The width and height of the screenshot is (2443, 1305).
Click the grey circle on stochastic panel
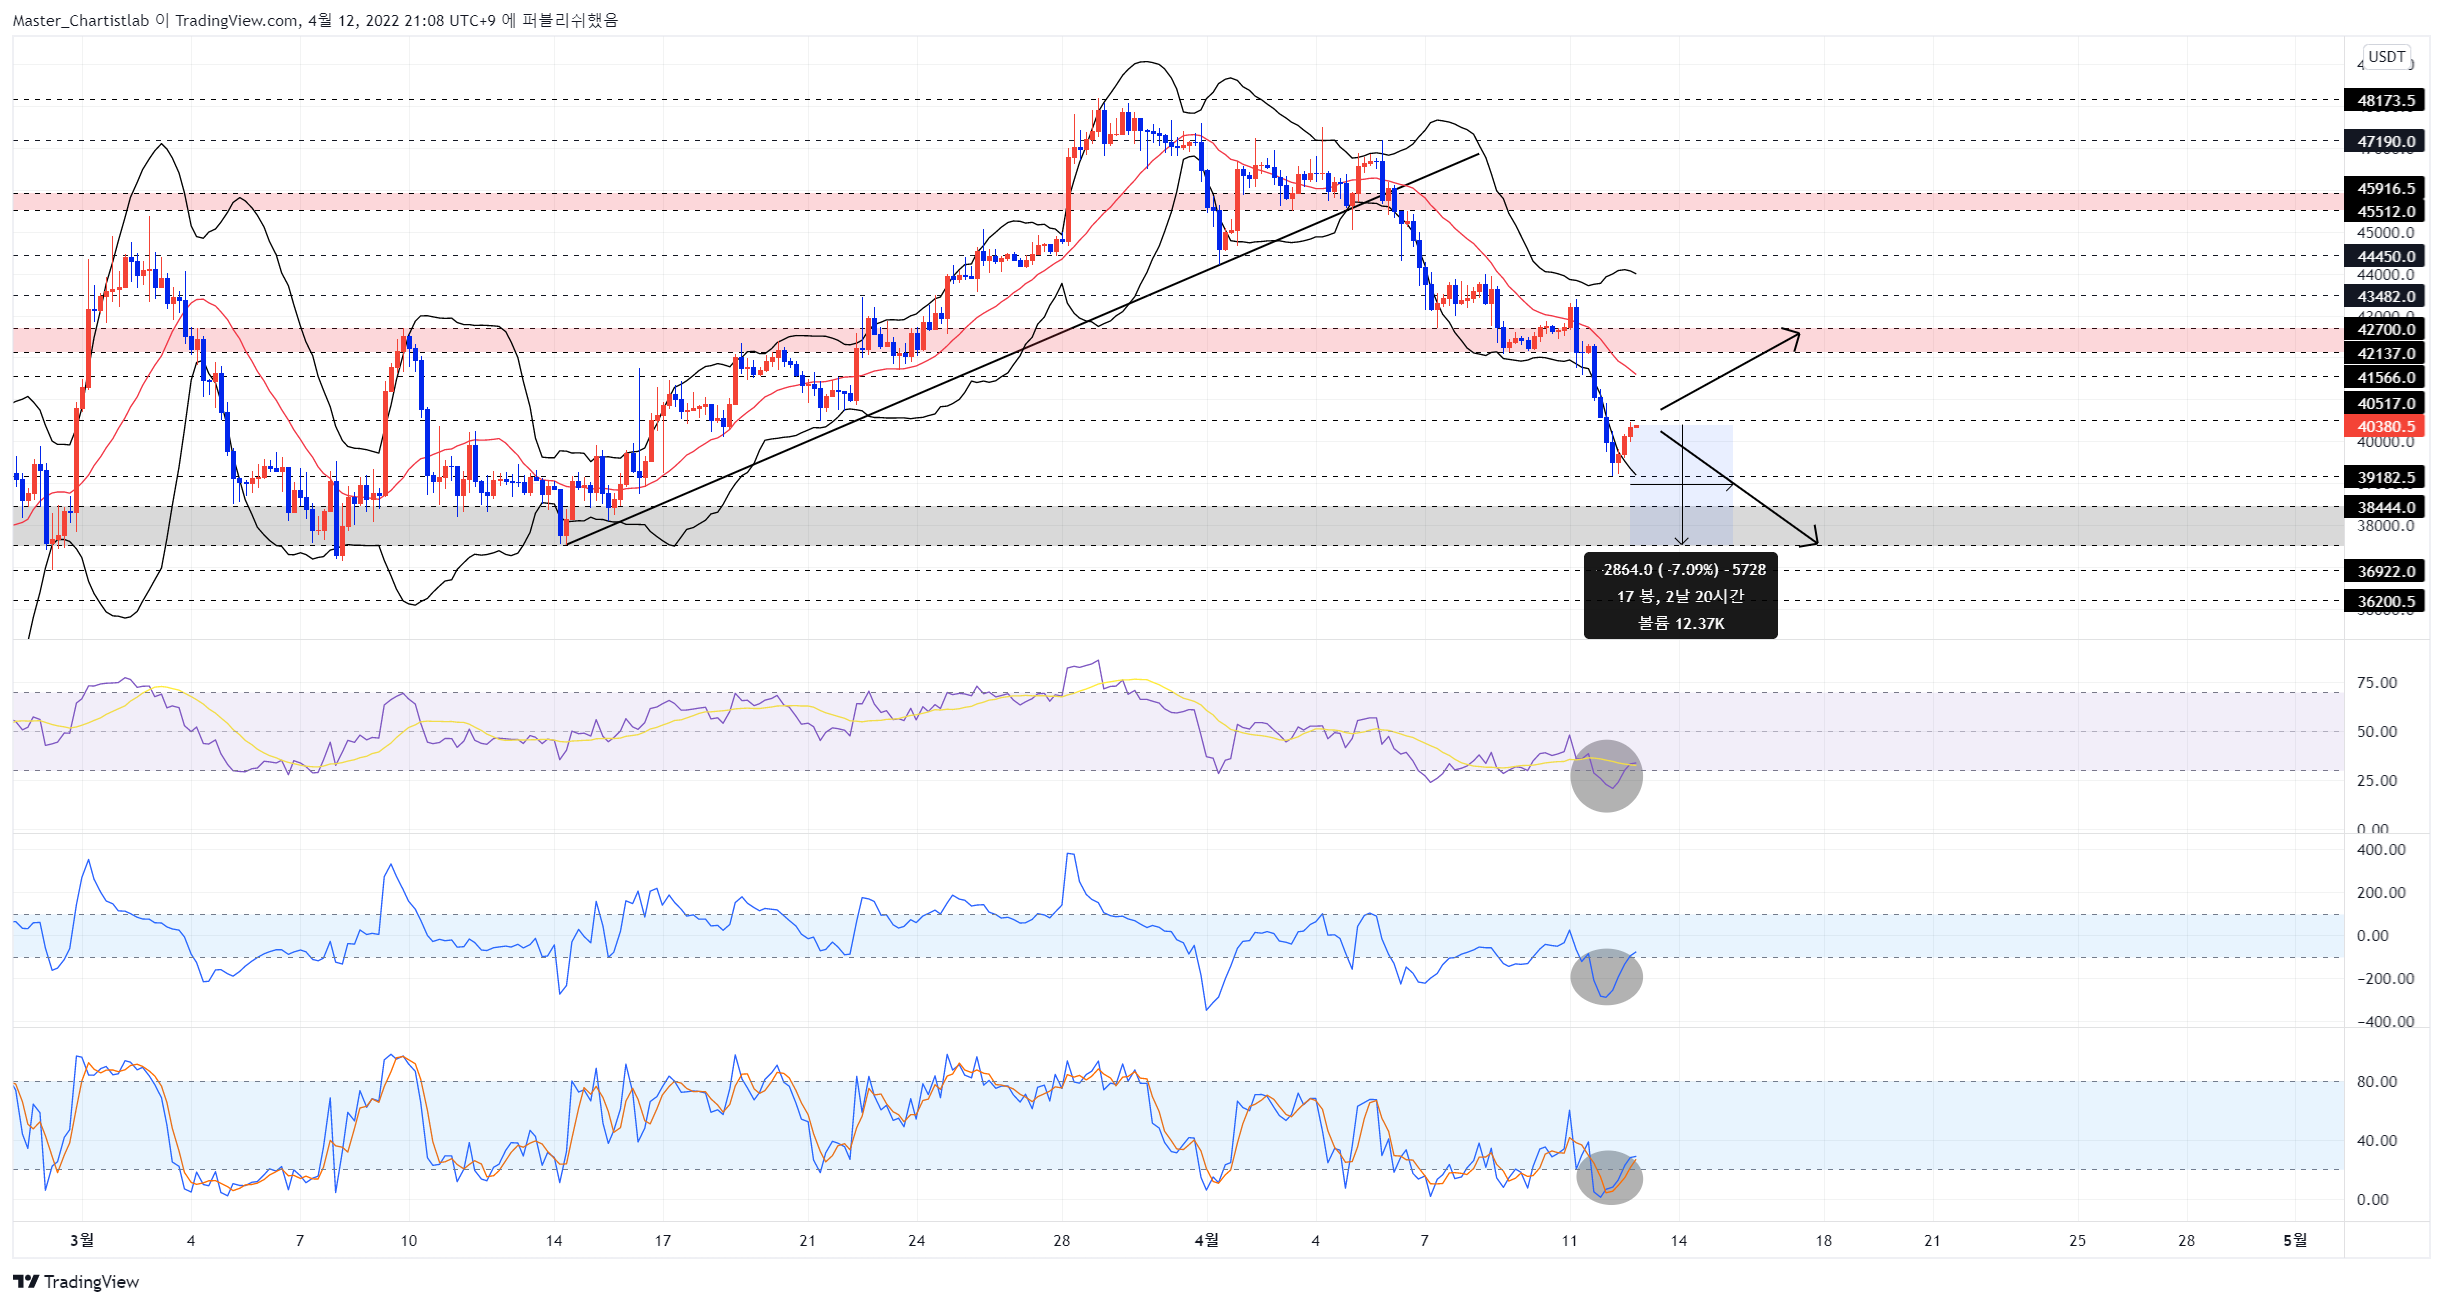1609,1177
